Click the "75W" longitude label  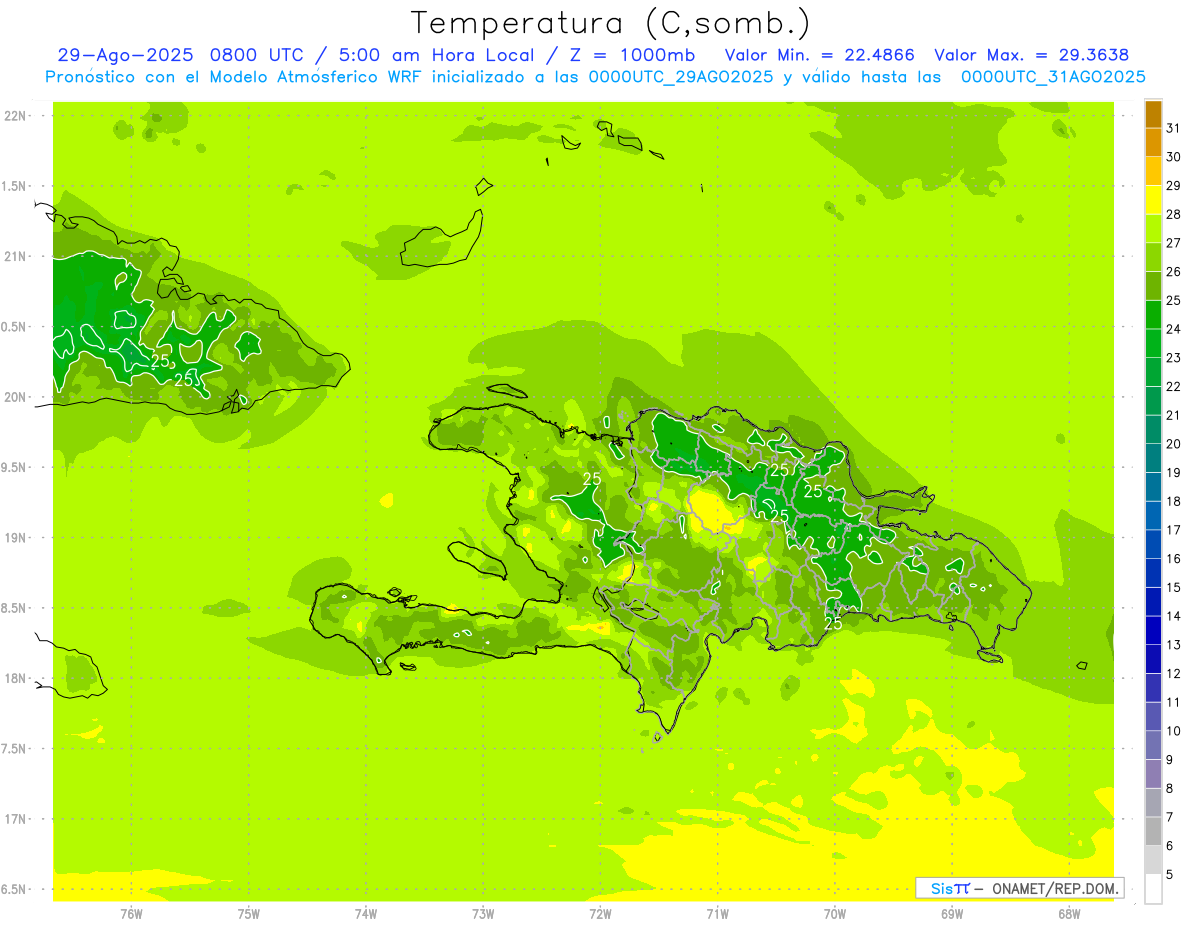249,913
